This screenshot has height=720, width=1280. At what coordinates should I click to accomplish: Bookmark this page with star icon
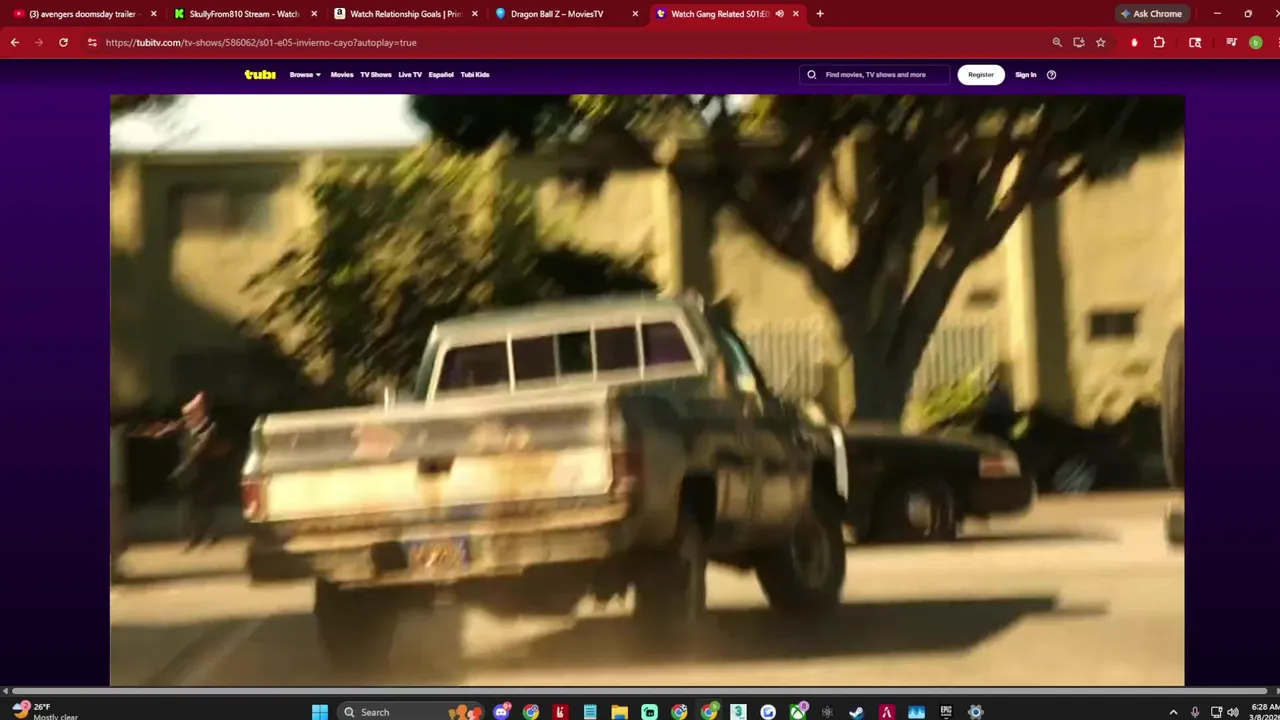click(x=1101, y=43)
